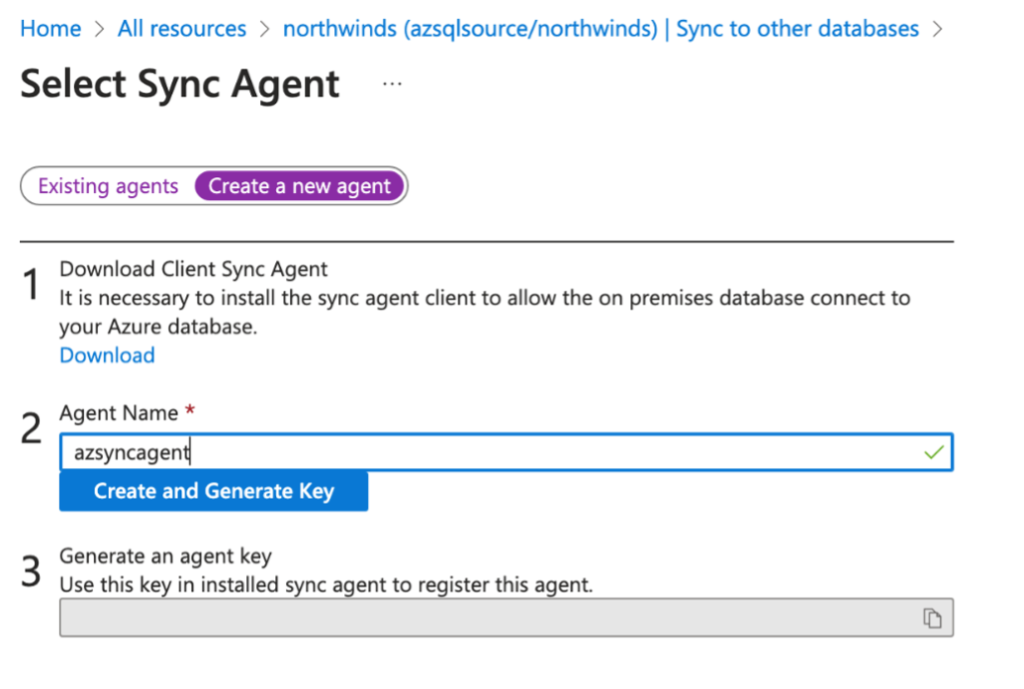Return to Sync to other databases
The height and width of the screenshot is (689, 1024).
pyautogui.click(x=797, y=28)
